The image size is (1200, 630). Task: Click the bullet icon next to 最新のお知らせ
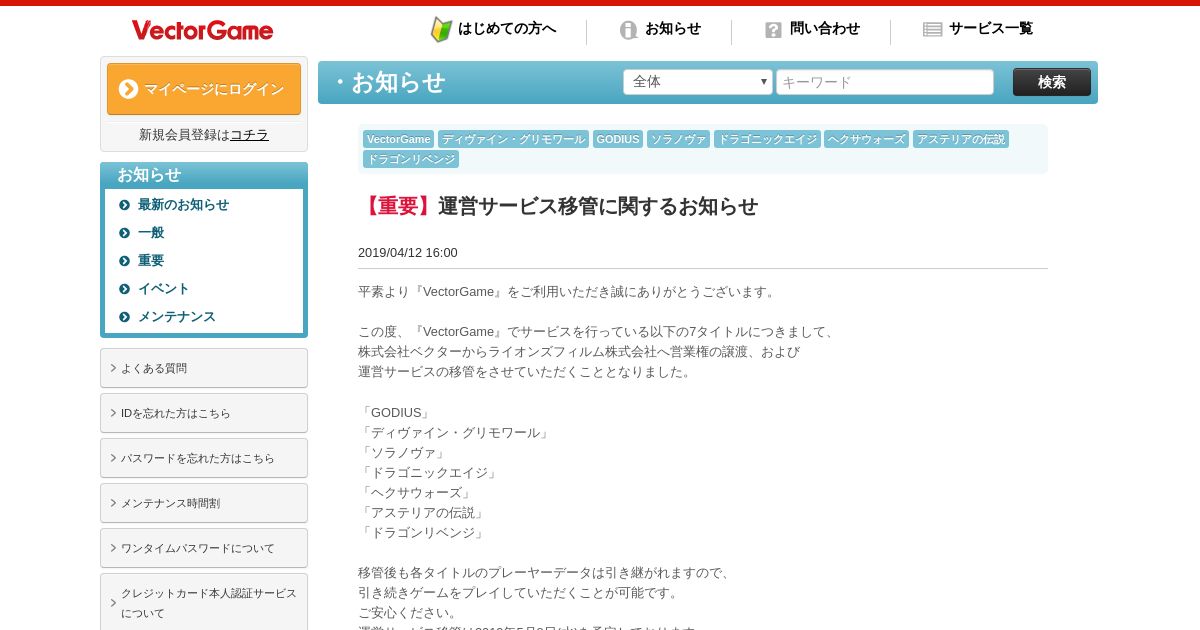pos(124,205)
